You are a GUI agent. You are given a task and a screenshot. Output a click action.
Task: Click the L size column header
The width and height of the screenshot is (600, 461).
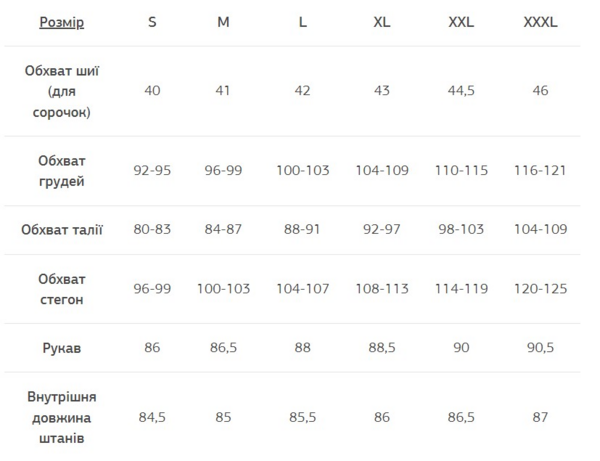(303, 22)
